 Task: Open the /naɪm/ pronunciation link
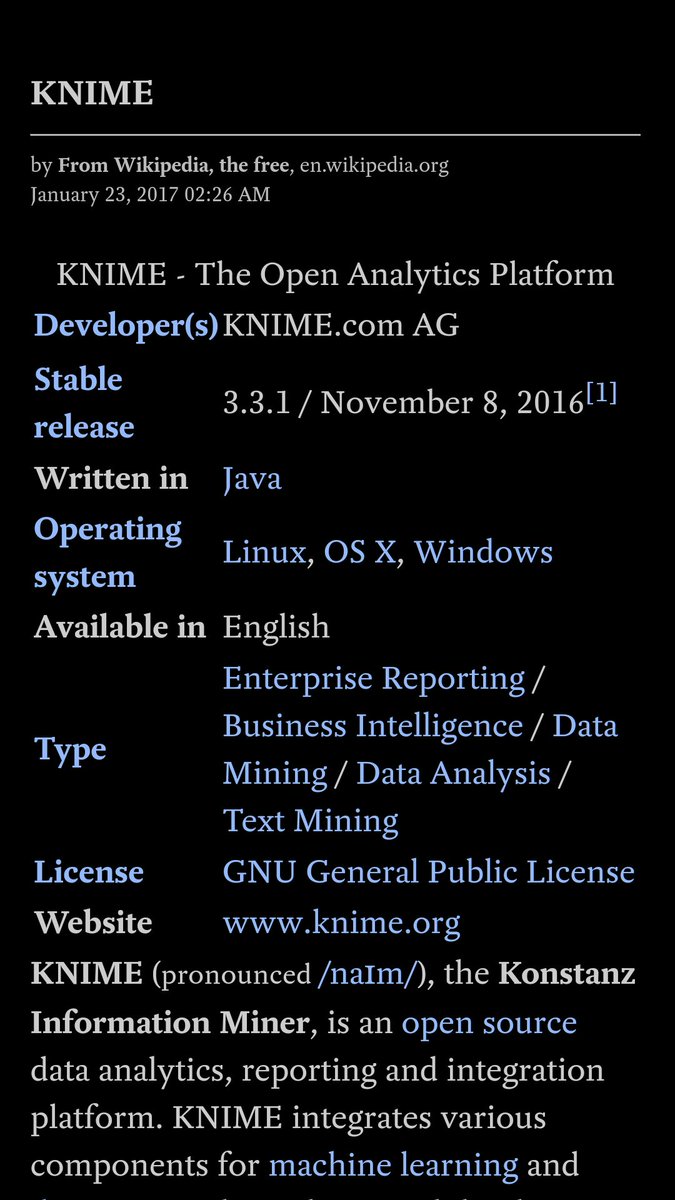[366, 975]
